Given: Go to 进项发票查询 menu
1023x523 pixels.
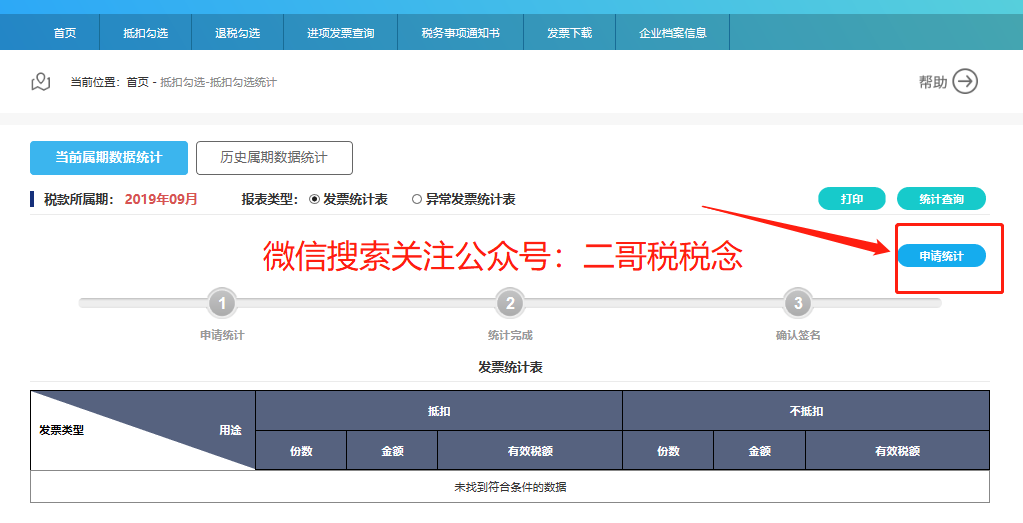Looking at the screenshot, I should pos(341,33).
